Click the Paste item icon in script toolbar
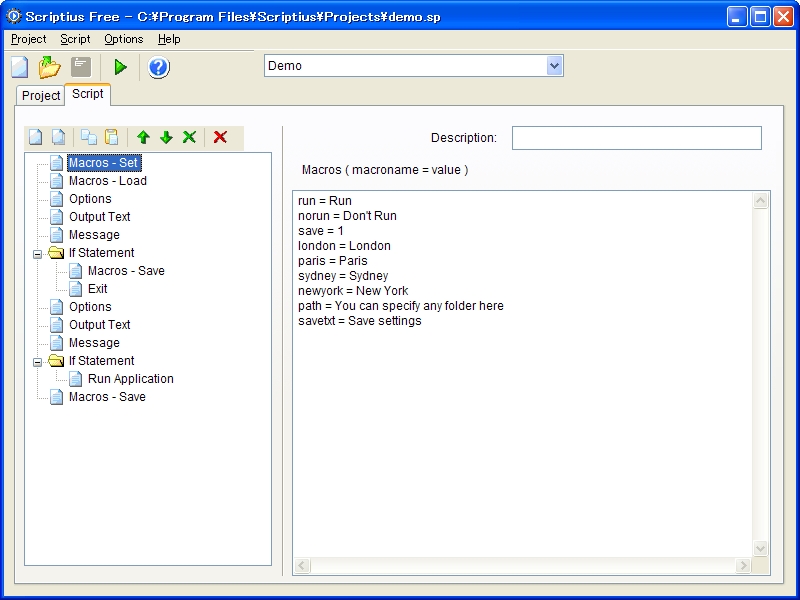This screenshot has width=800, height=600. [112, 137]
